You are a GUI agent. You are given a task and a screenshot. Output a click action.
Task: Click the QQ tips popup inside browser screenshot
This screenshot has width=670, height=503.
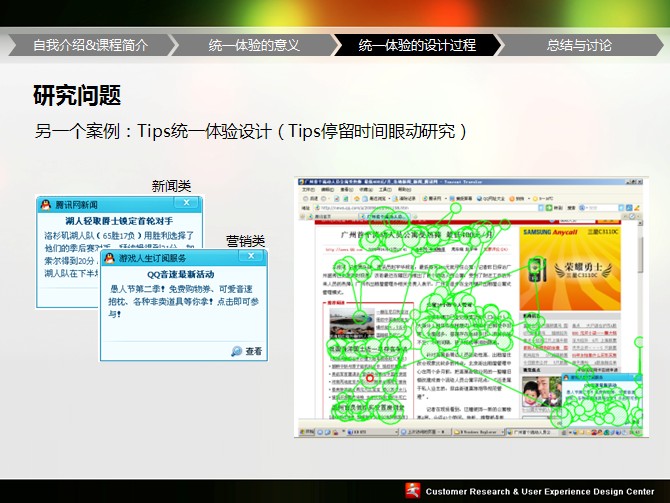(x=602, y=400)
